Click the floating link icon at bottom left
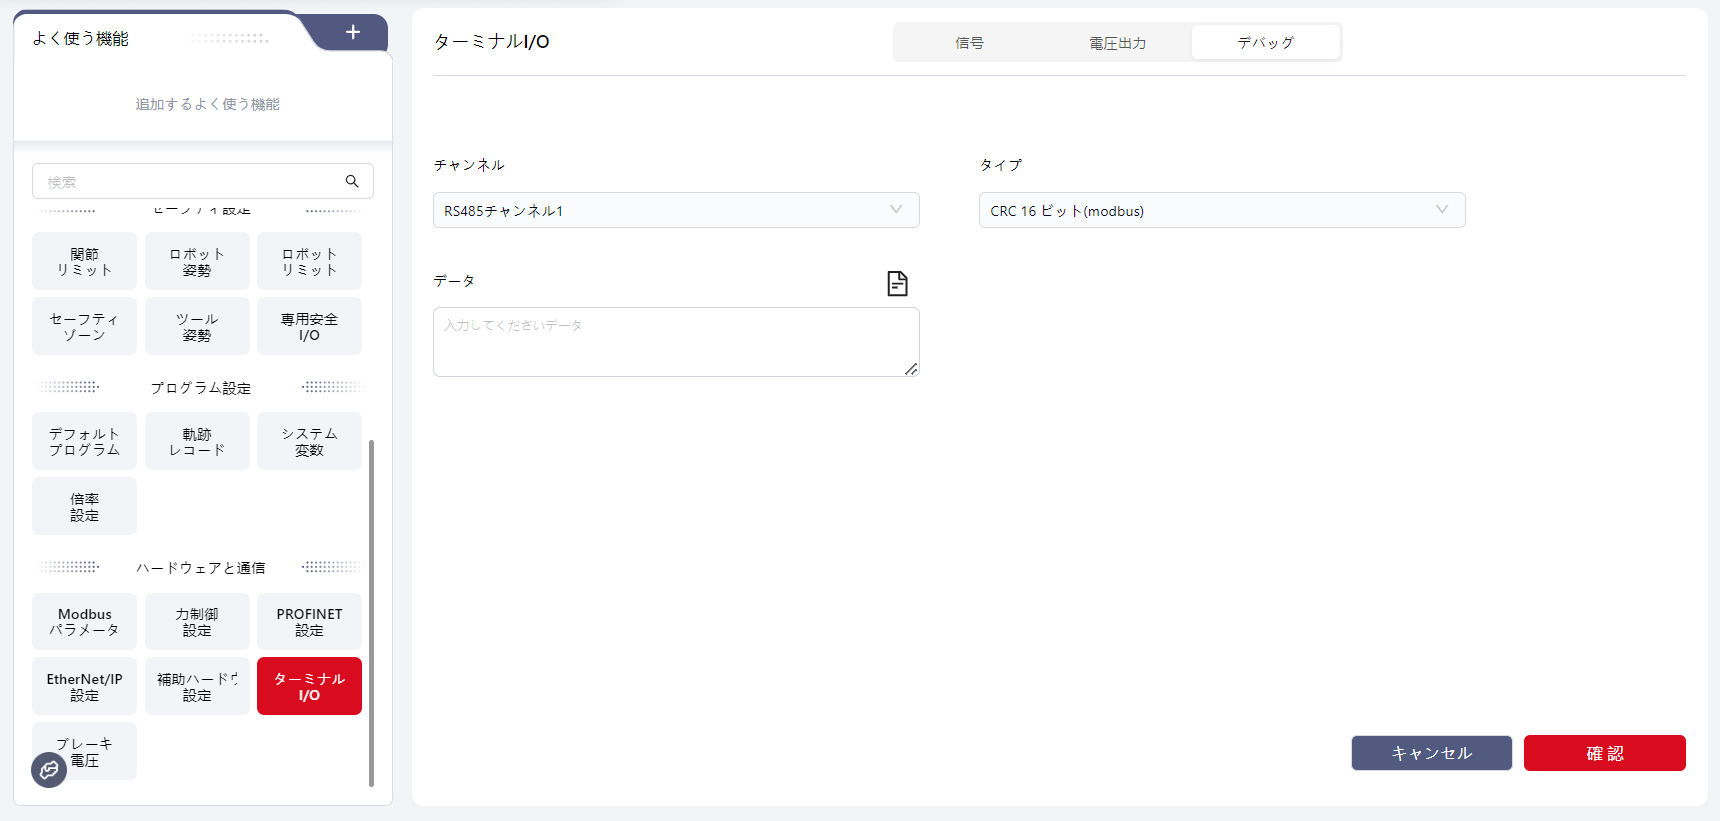This screenshot has width=1720, height=821. (x=49, y=770)
